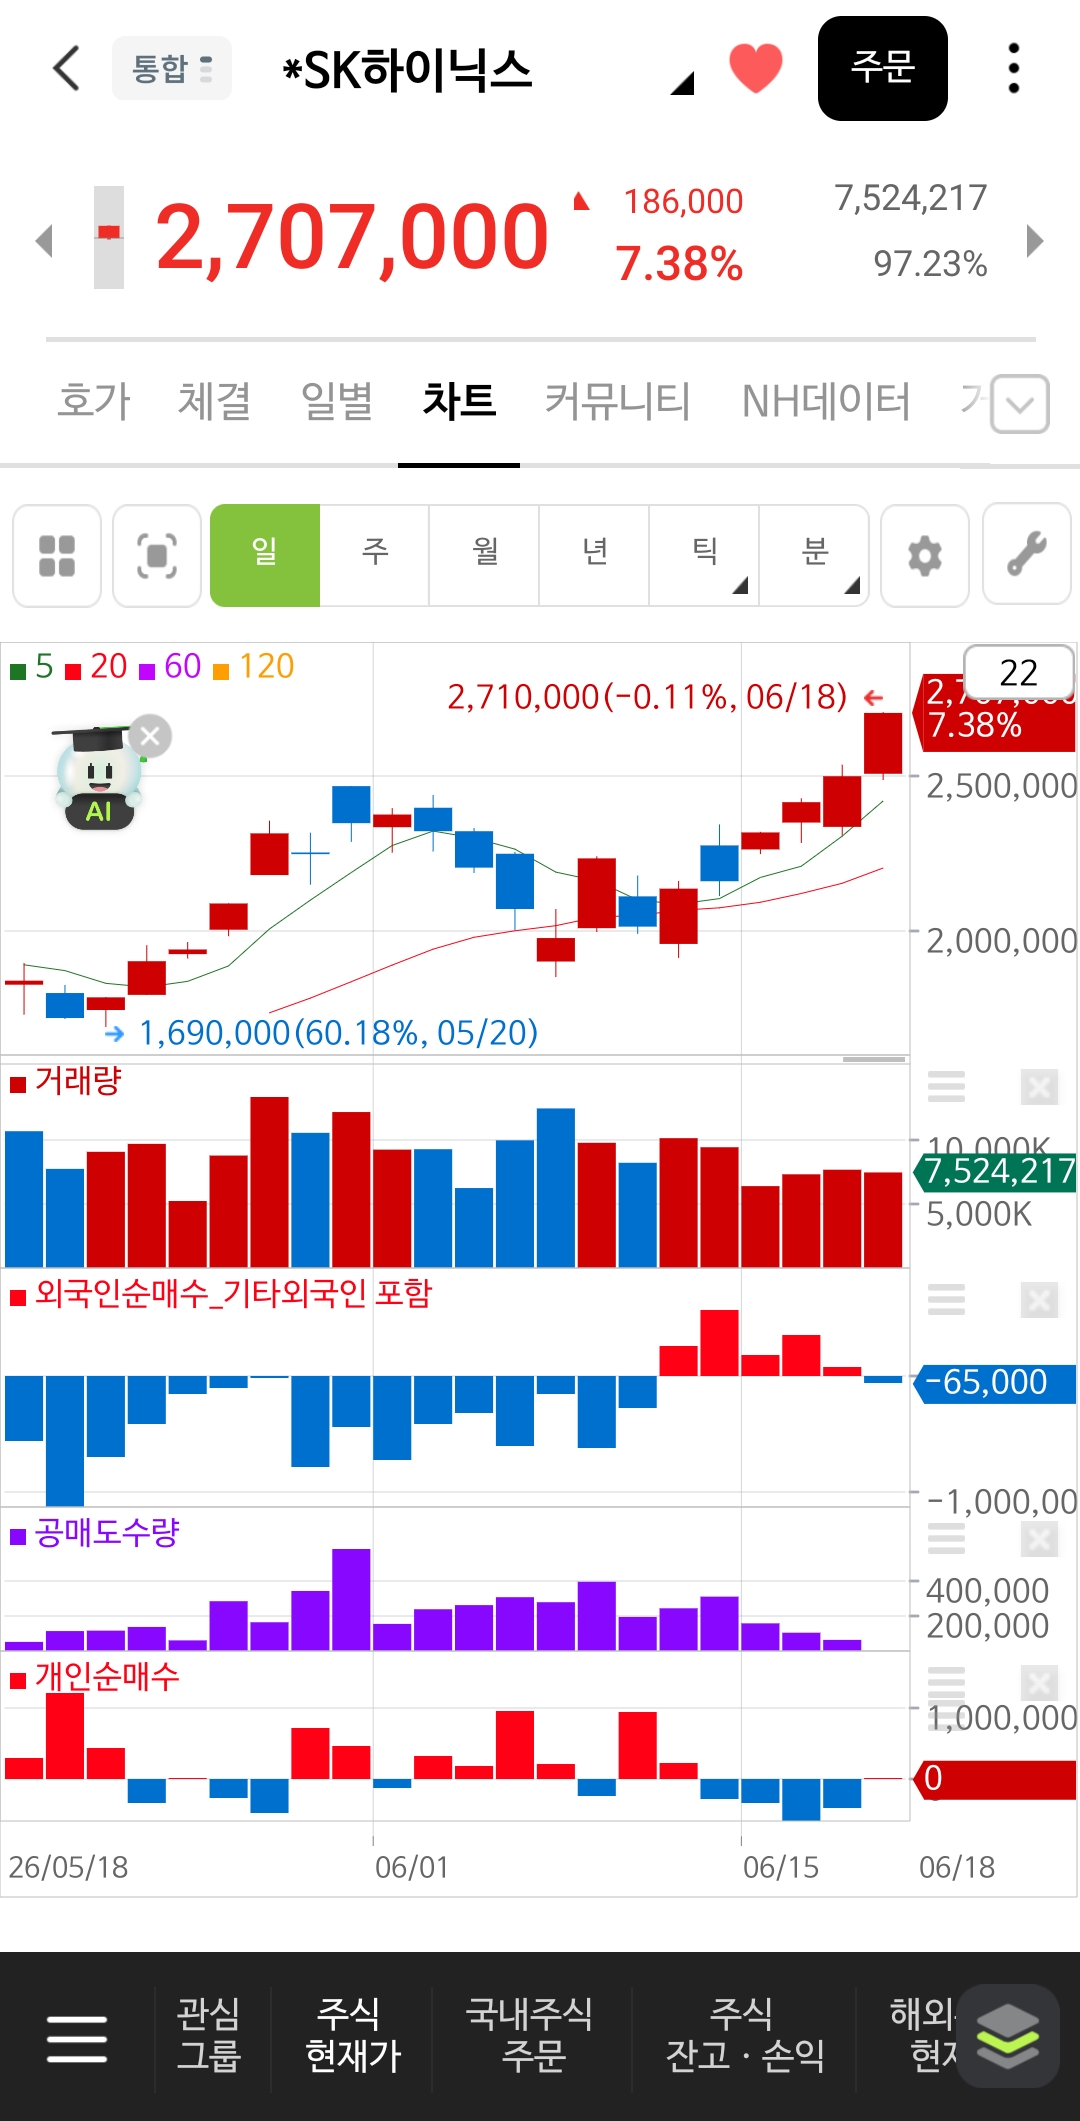Image resolution: width=1080 pixels, height=2121 pixels.
Task: Tap the purple 60-day moving average legend
Action: click(170, 667)
